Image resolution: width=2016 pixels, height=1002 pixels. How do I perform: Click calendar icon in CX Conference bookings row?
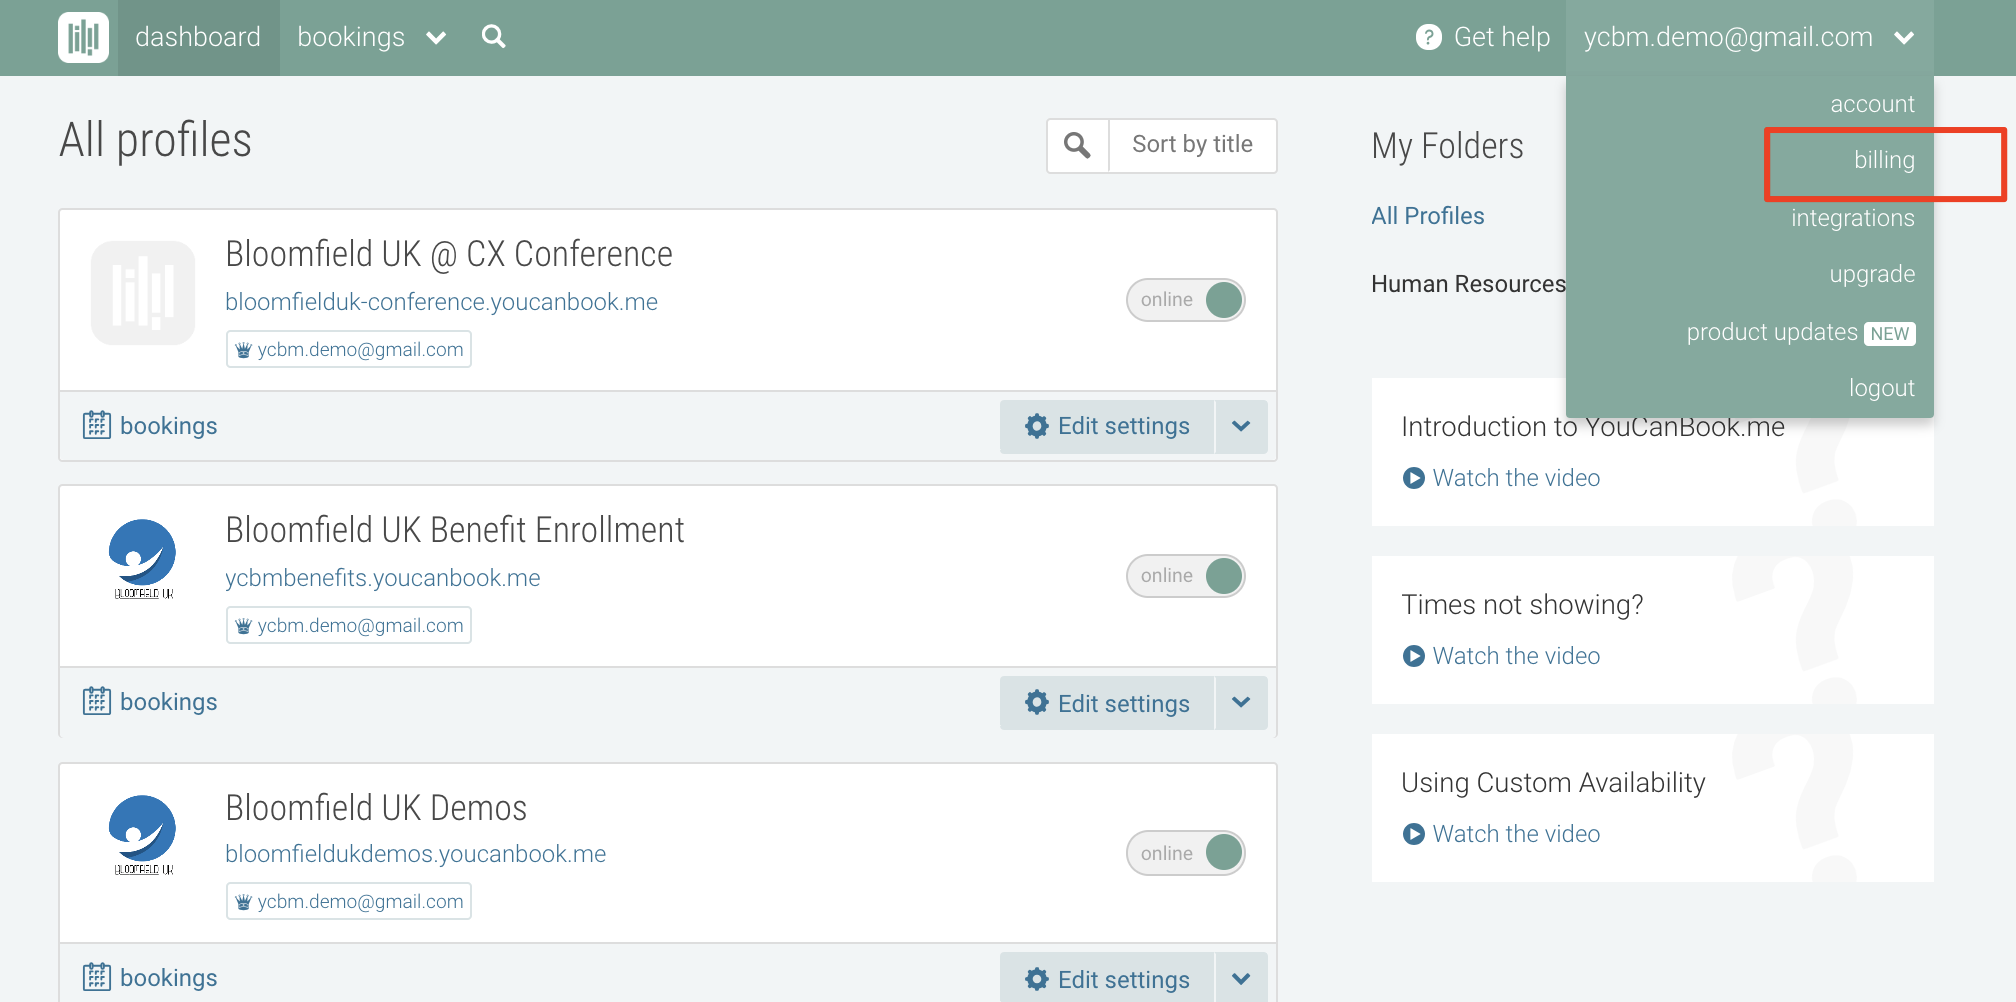96,425
